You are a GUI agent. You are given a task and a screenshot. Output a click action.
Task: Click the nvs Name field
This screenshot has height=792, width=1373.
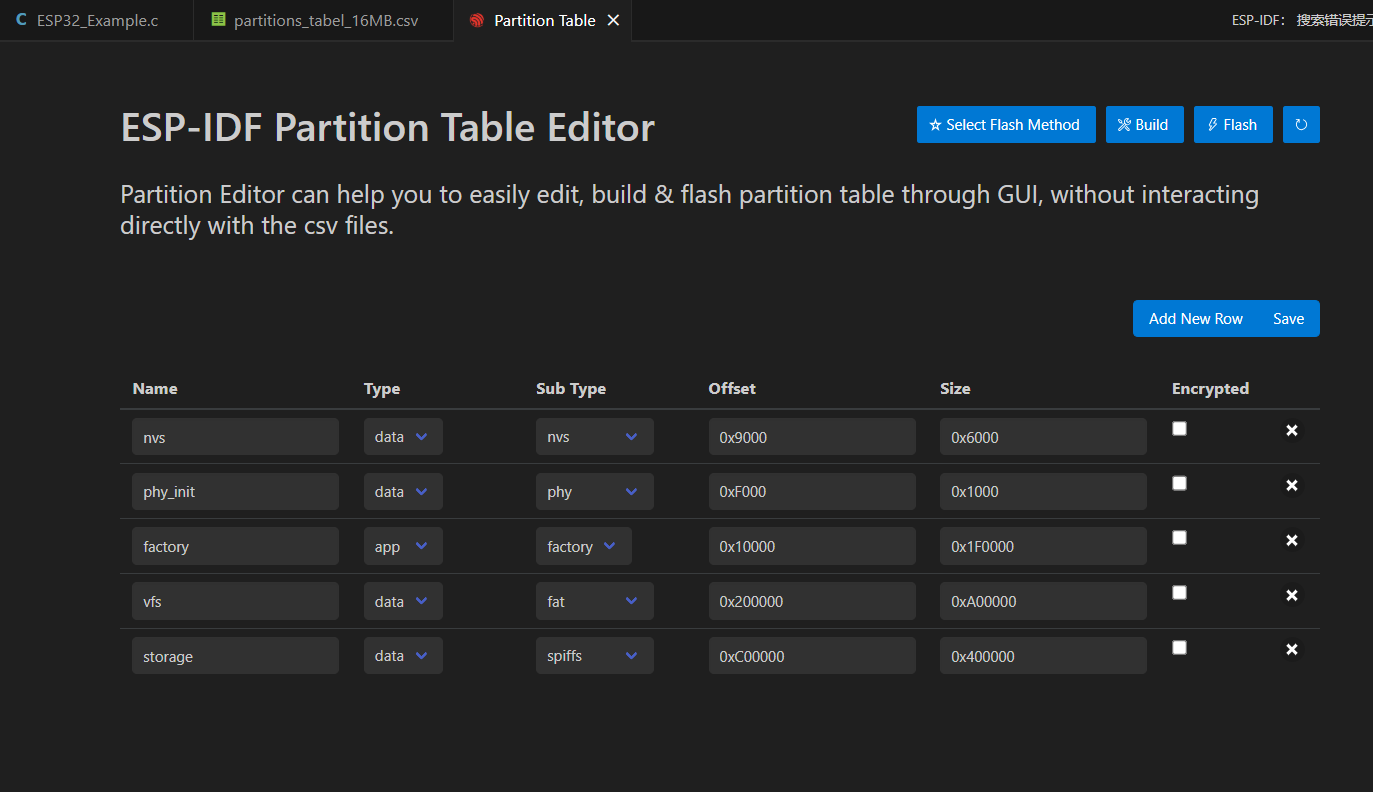pyautogui.click(x=235, y=437)
